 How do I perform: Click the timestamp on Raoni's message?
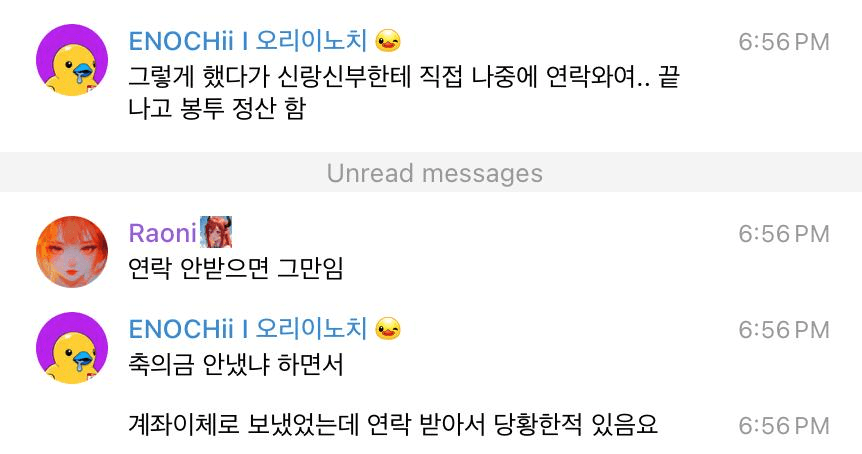click(x=784, y=234)
